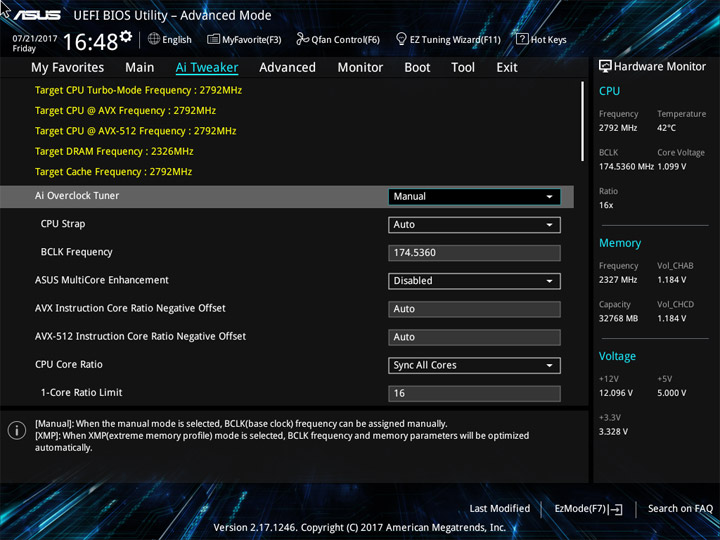Click the EzMode exit arrow icon
Image resolution: width=720 pixels, height=540 pixels.
[x=616, y=509]
